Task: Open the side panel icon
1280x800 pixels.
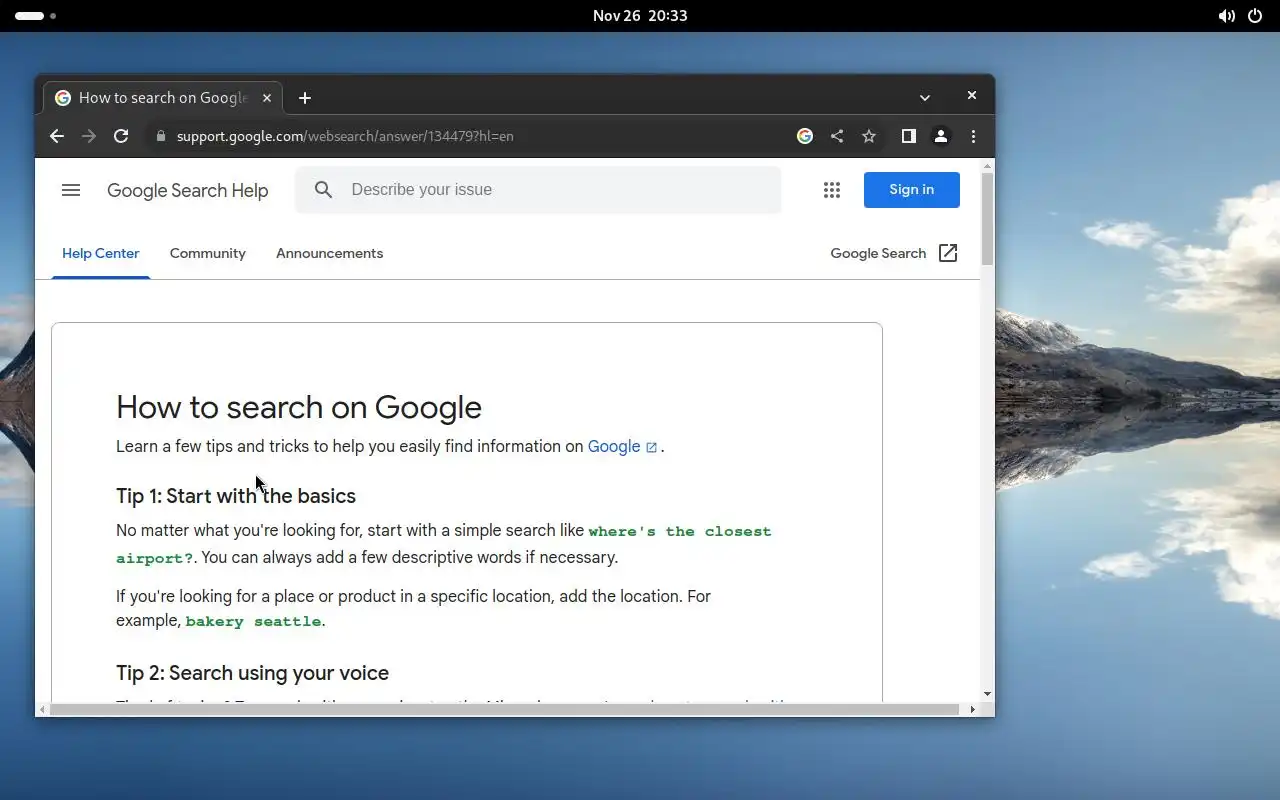Action: (x=909, y=136)
